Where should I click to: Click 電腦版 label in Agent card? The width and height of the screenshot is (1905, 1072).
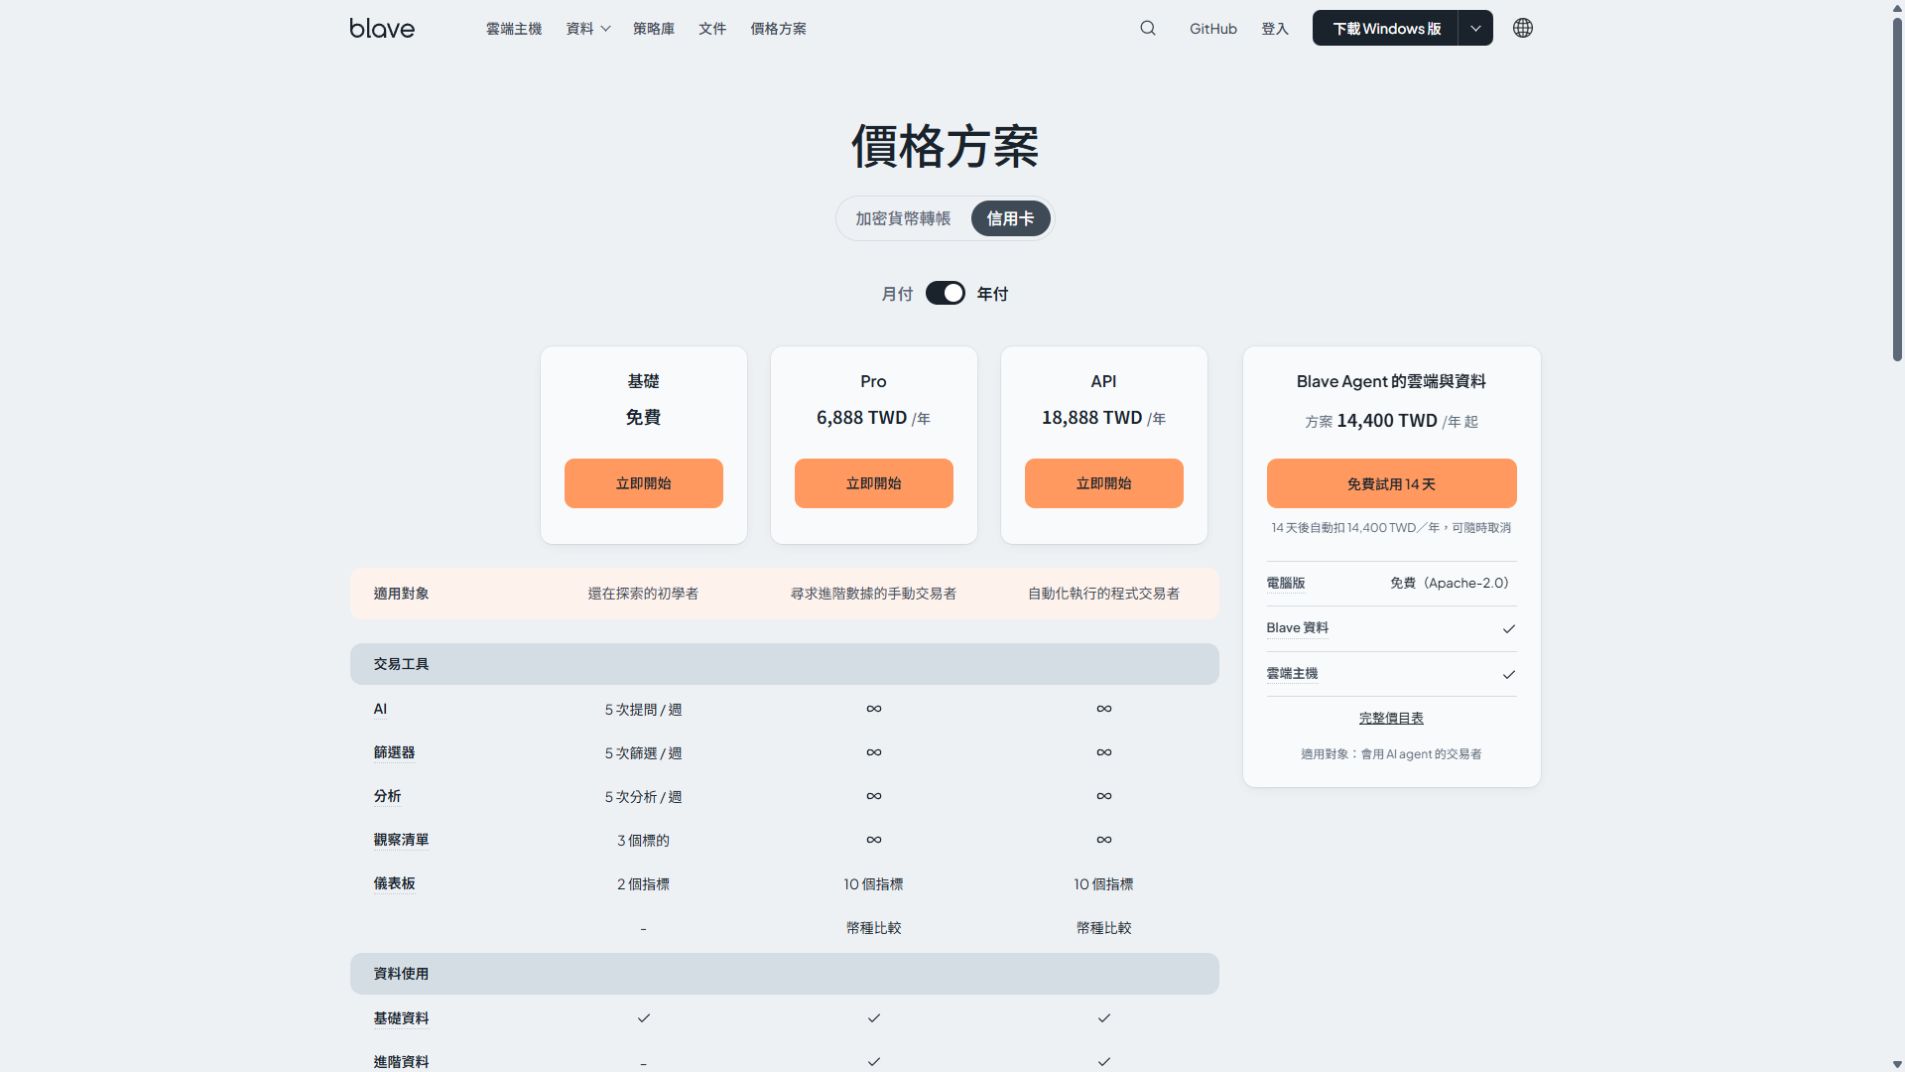tap(1285, 583)
